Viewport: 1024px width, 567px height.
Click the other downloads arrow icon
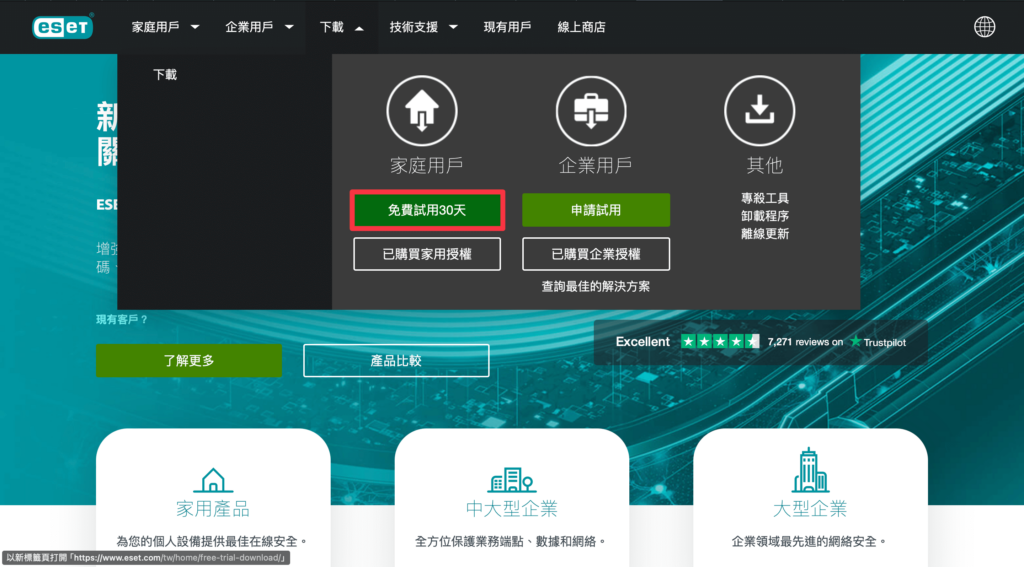point(760,111)
